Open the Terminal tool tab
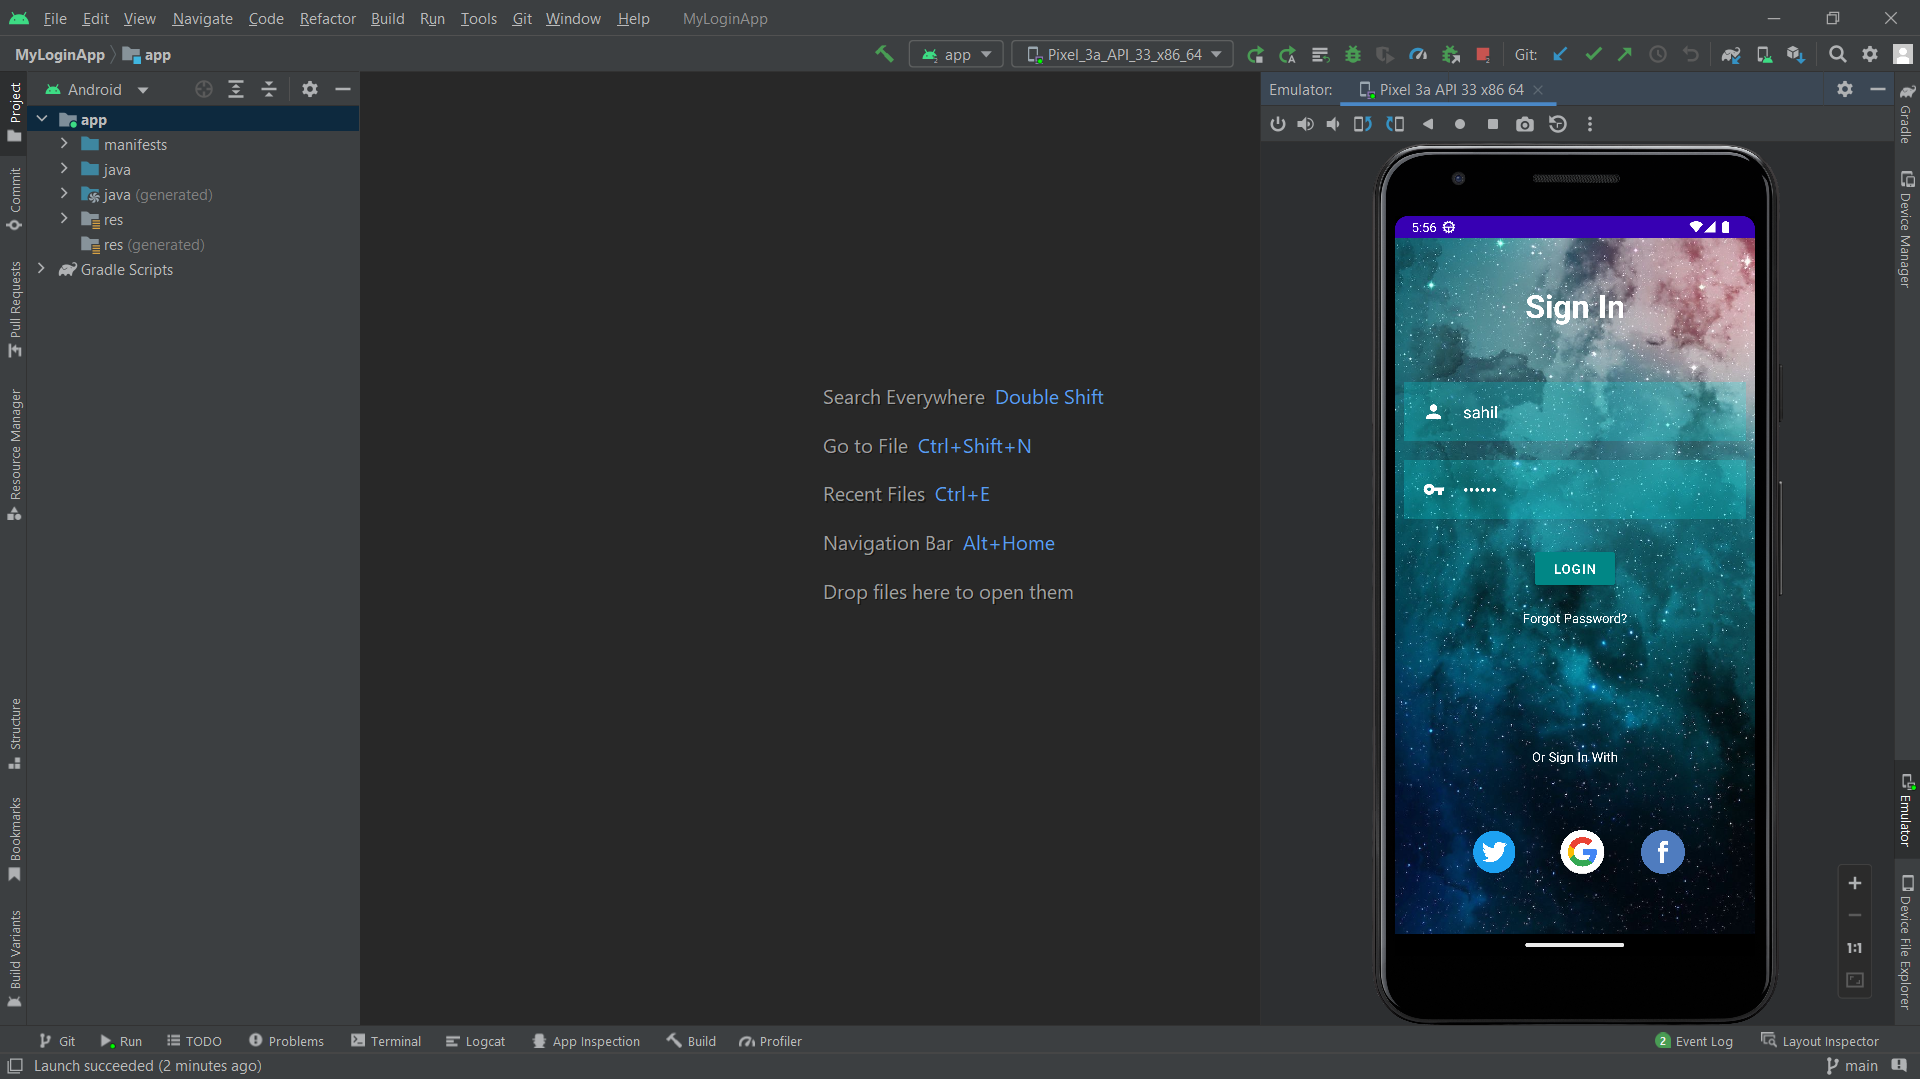The height and width of the screenshot is (1080, 1920). 386,1041
